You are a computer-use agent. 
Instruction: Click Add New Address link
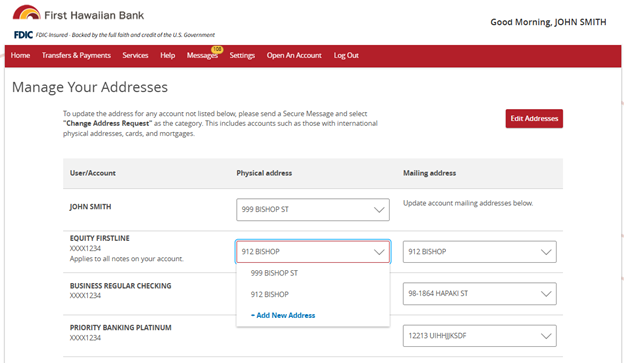pyautogui.click(x=283, y=315)
